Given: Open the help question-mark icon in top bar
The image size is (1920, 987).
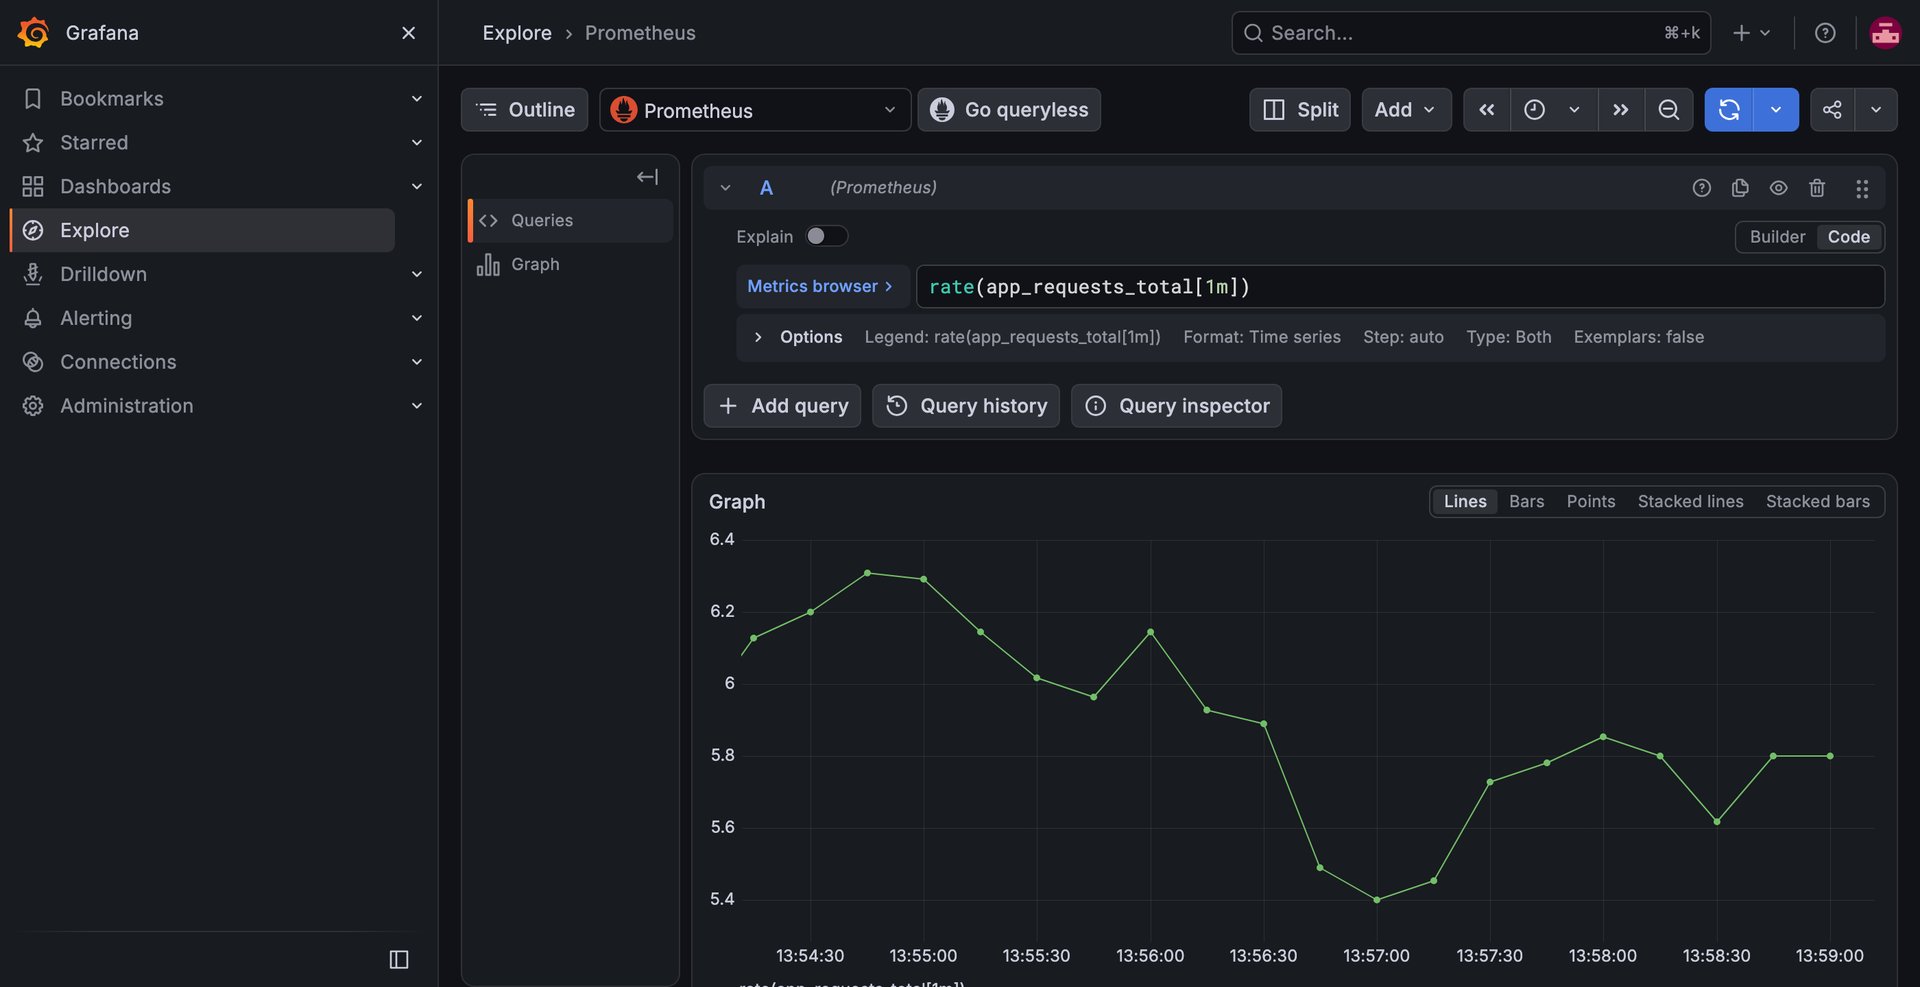Looking at the screenshot, I should click(x=1825, y=33).
